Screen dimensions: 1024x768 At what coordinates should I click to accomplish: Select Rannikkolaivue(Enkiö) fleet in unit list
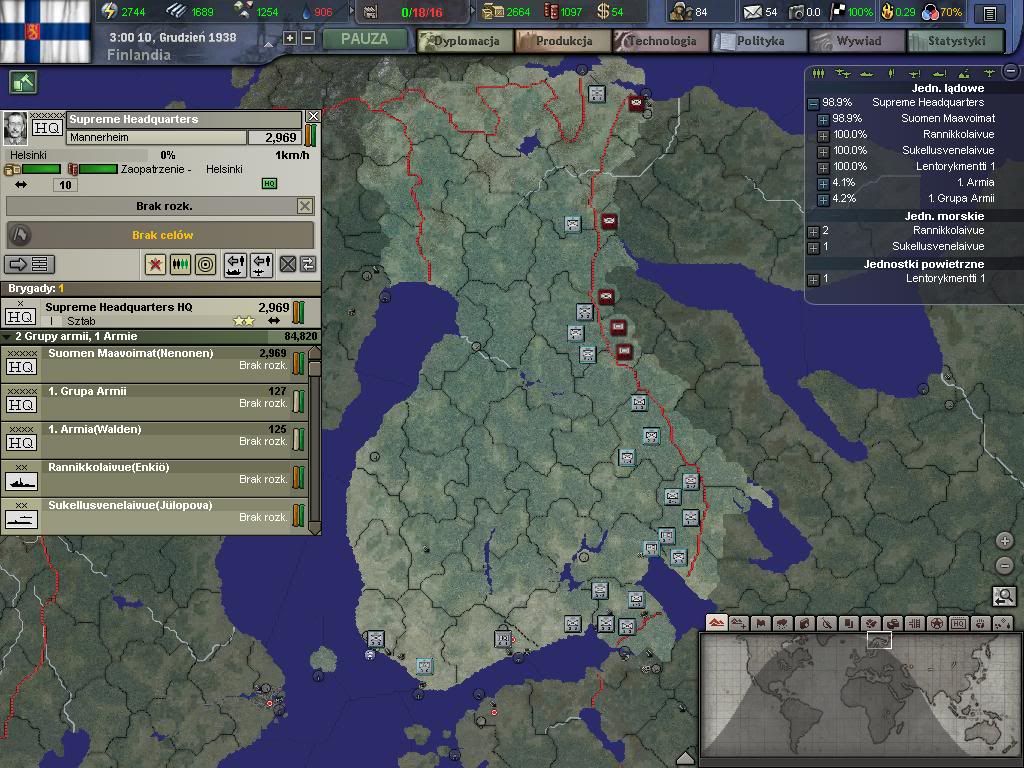(155, 477)
